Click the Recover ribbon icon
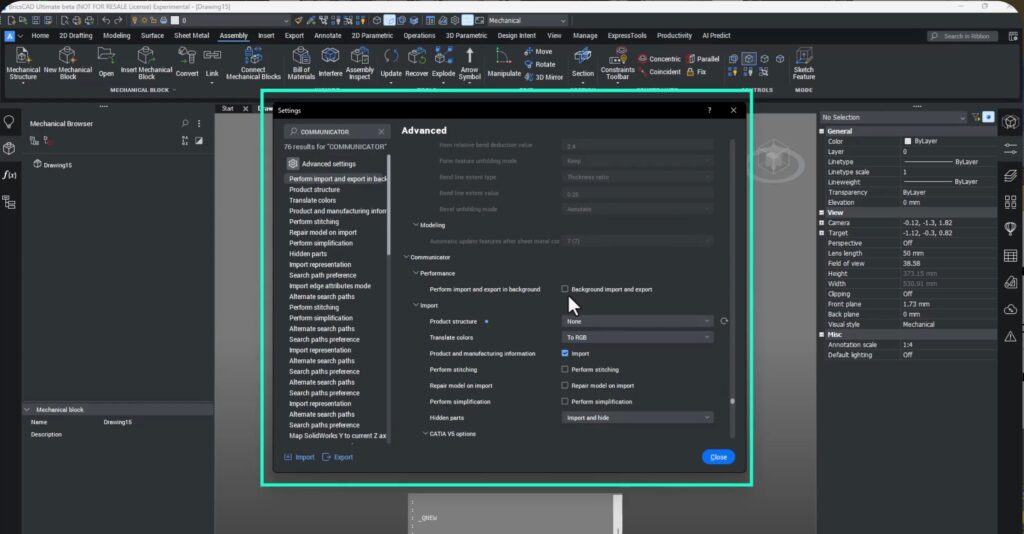1024x534 pixels. coord(417,62)
